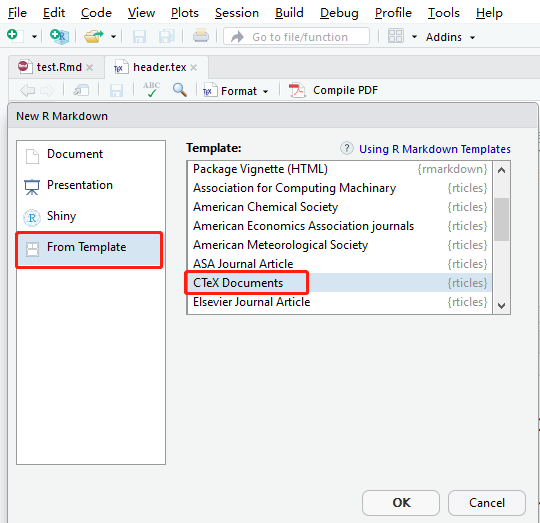
Task: Open the Code menu
Action: pyautogui.click(x=96, y=13)
